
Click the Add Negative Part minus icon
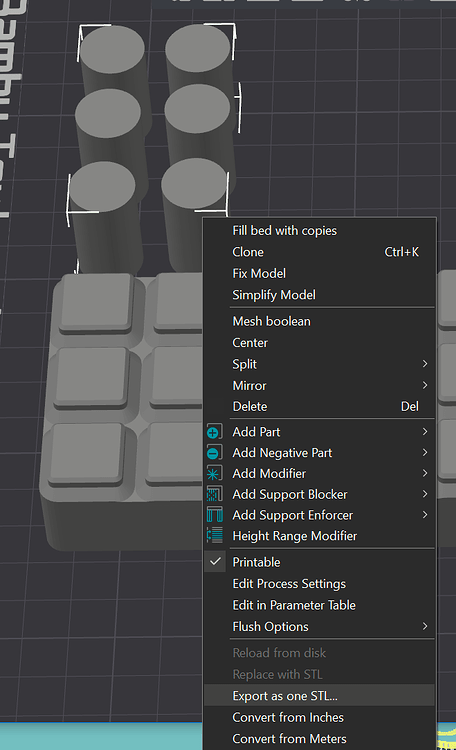(214, 453)
